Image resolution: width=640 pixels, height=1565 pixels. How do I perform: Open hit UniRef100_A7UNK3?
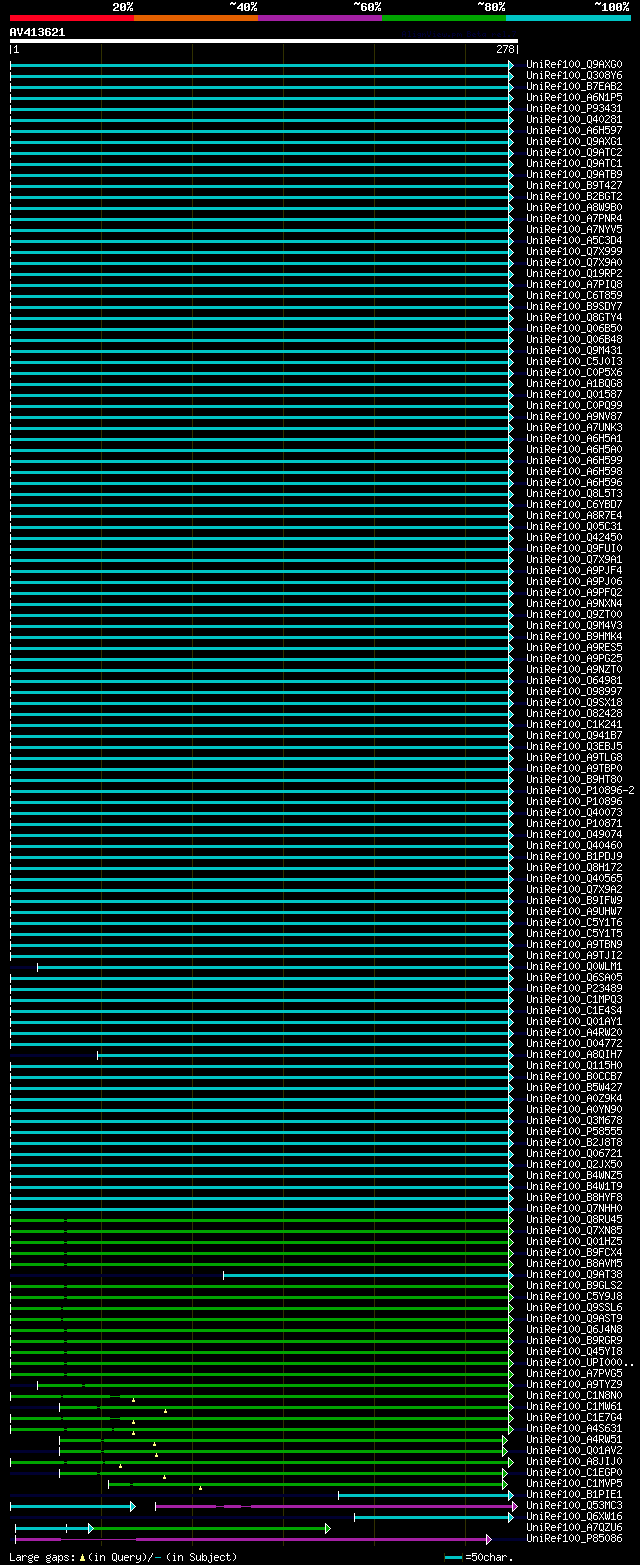point(574,427)
